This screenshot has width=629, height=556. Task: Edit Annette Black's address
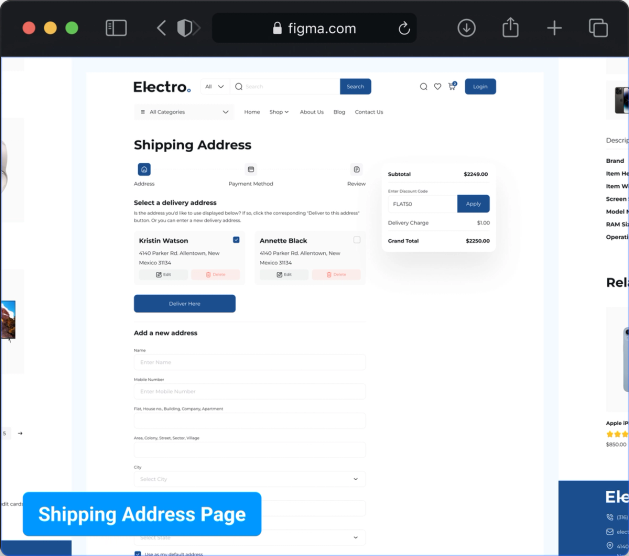click(x=284, y=274)
